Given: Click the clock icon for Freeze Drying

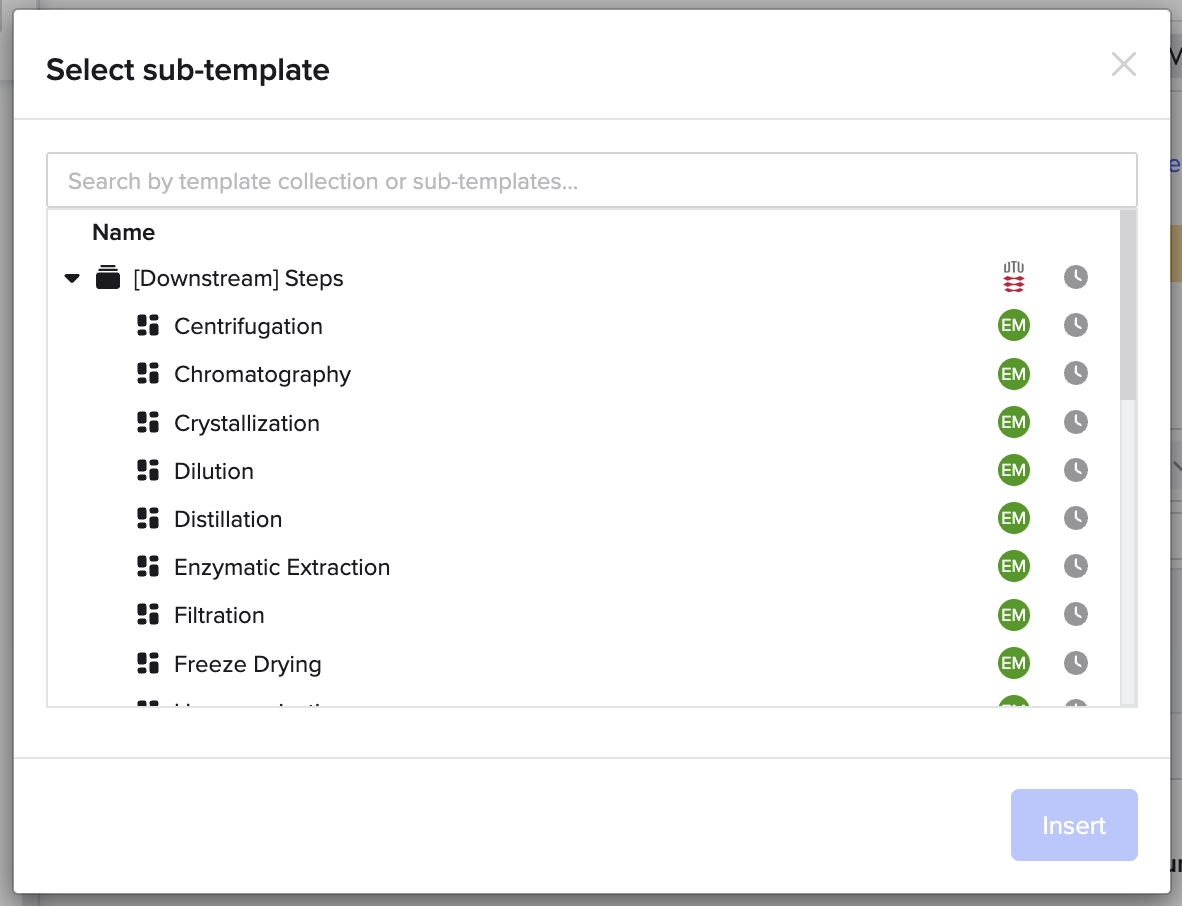Looking at the screenshot, I should tap(1076, 663).
